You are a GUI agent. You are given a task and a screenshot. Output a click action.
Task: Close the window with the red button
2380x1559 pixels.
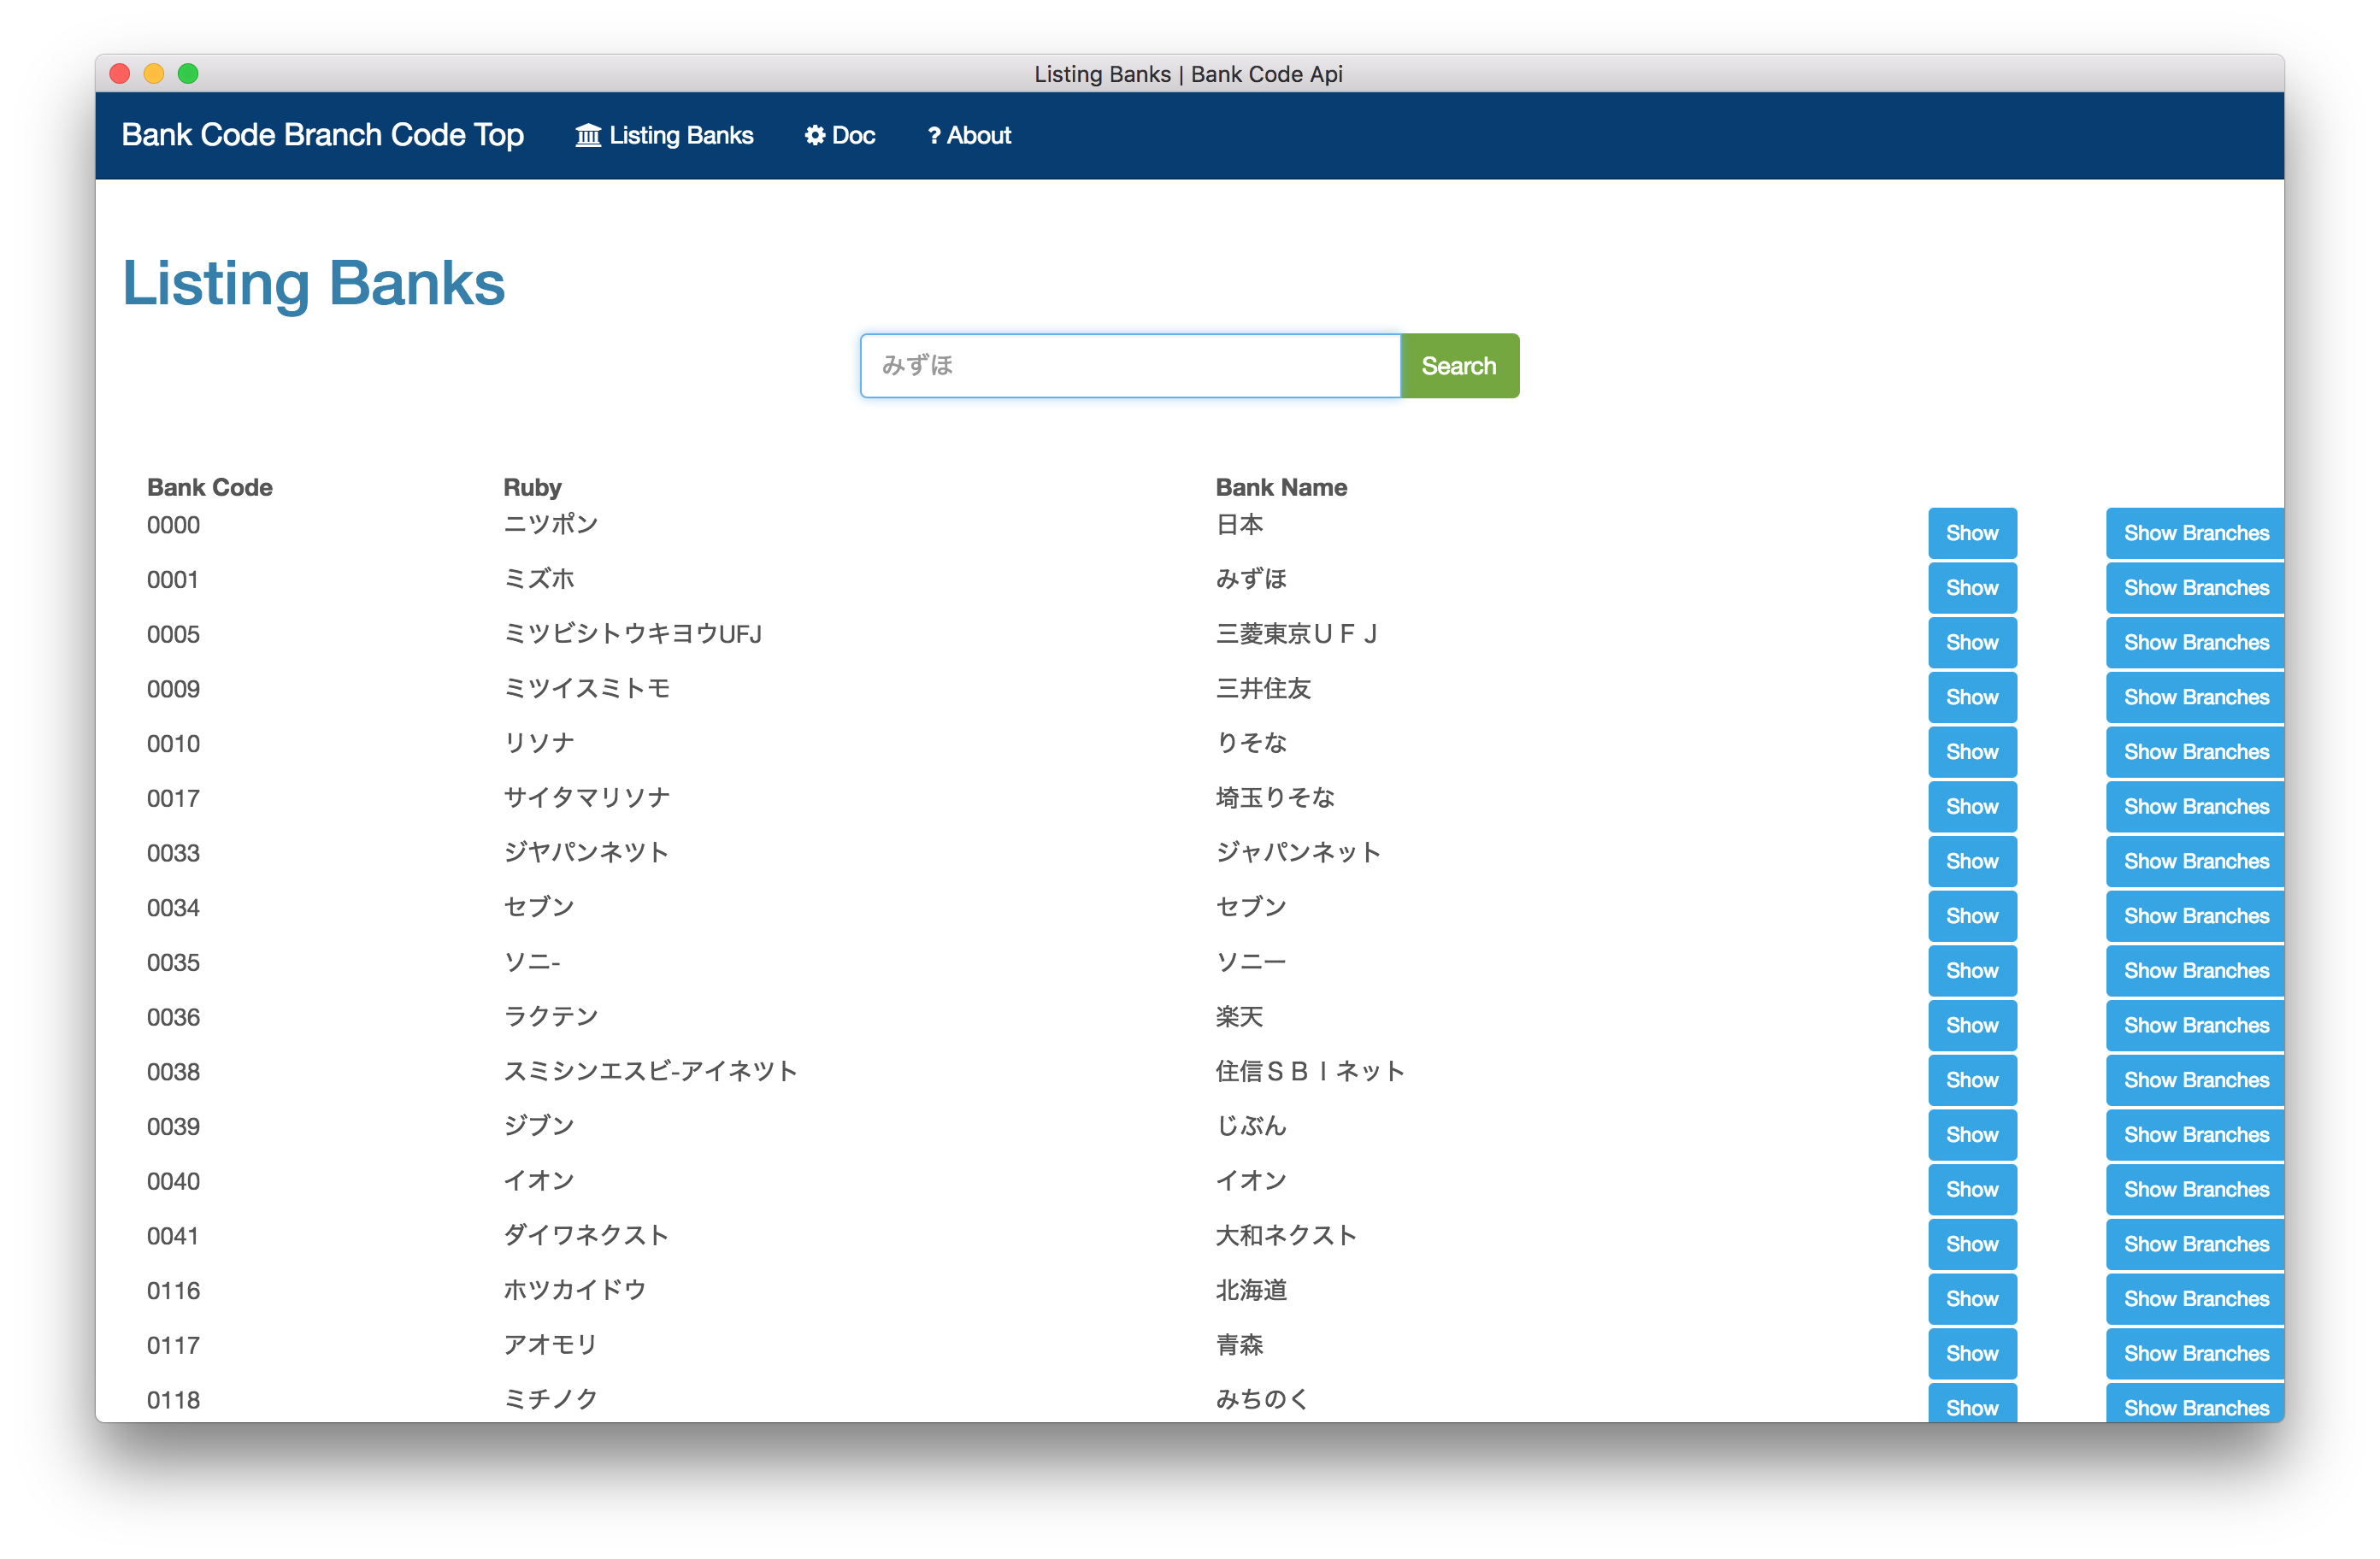[x=120, y=73]
